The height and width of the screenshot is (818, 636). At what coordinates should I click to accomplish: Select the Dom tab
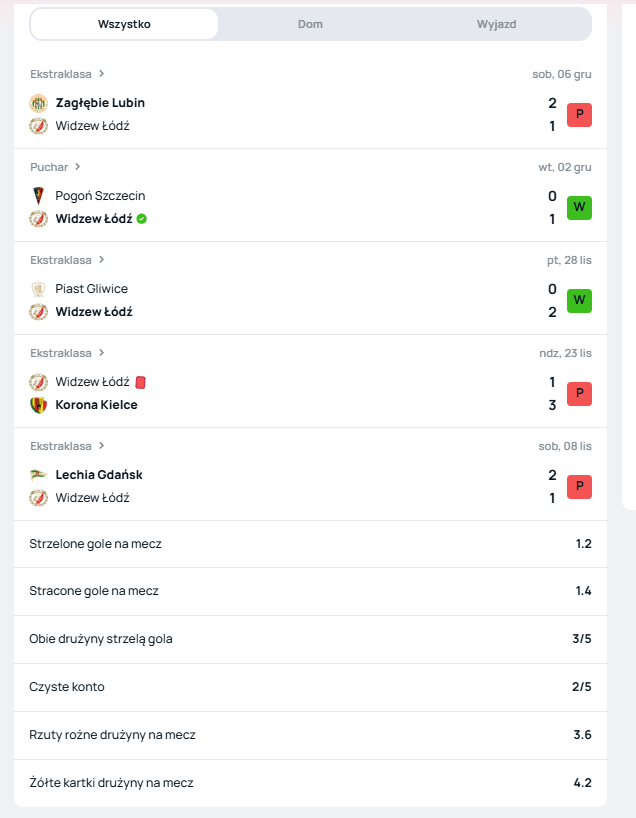(x=310, y=24)
